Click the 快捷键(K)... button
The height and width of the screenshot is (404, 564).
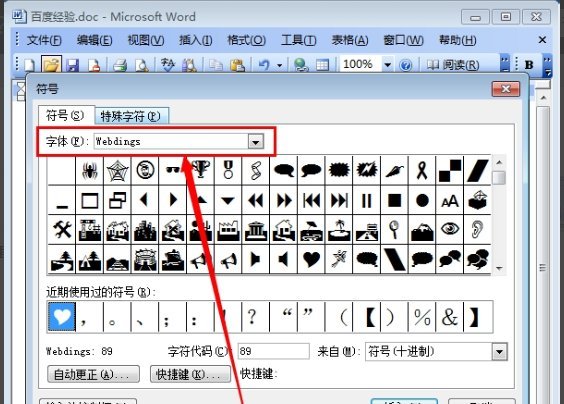pyautogui.click(x=190, y=374)
